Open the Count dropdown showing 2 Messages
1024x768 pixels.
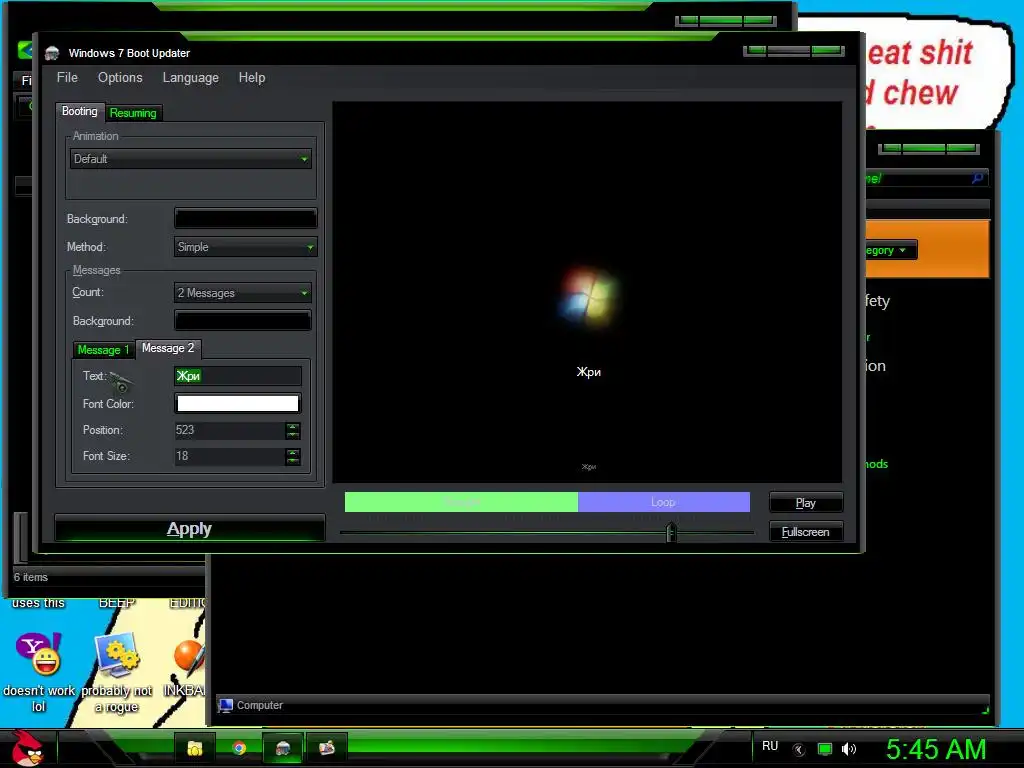click(242, 293)
